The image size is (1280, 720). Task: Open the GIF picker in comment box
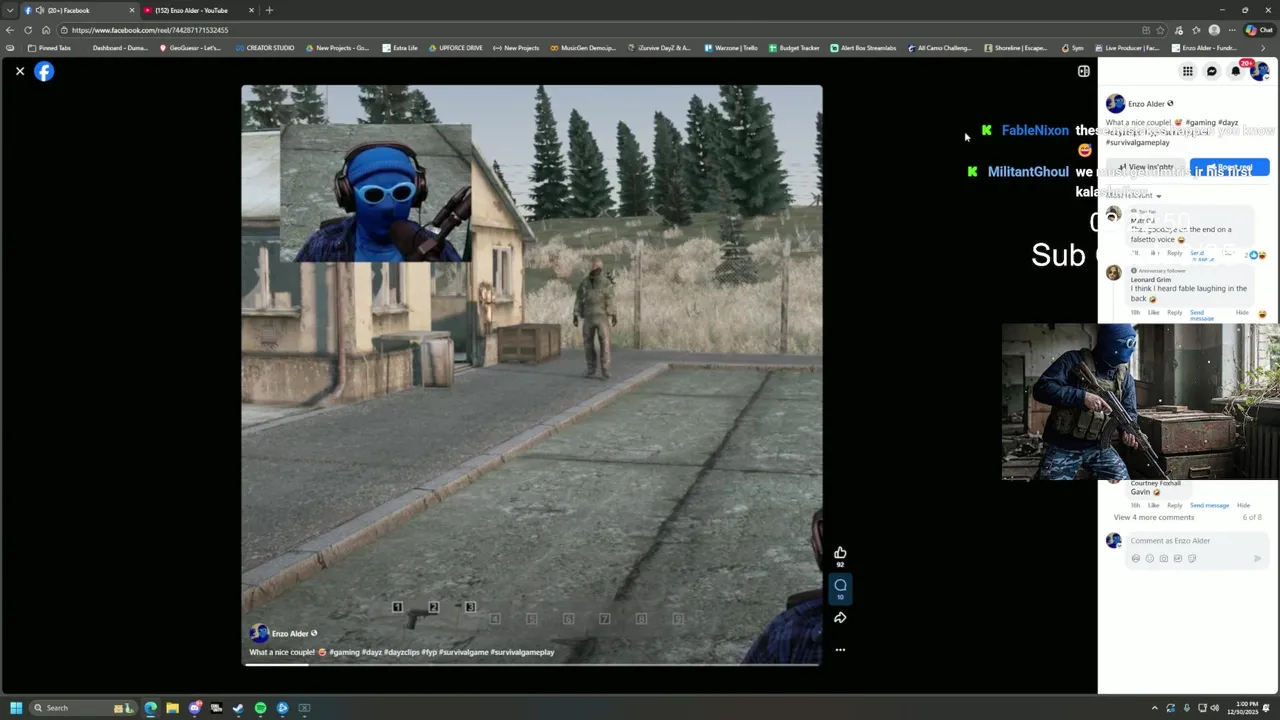[x=1177, y=559]
